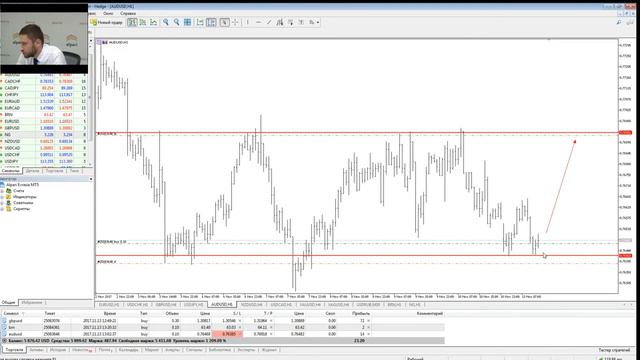
Task: Click highlighted S/L cell of audusd
Action: tap(227, 334)
